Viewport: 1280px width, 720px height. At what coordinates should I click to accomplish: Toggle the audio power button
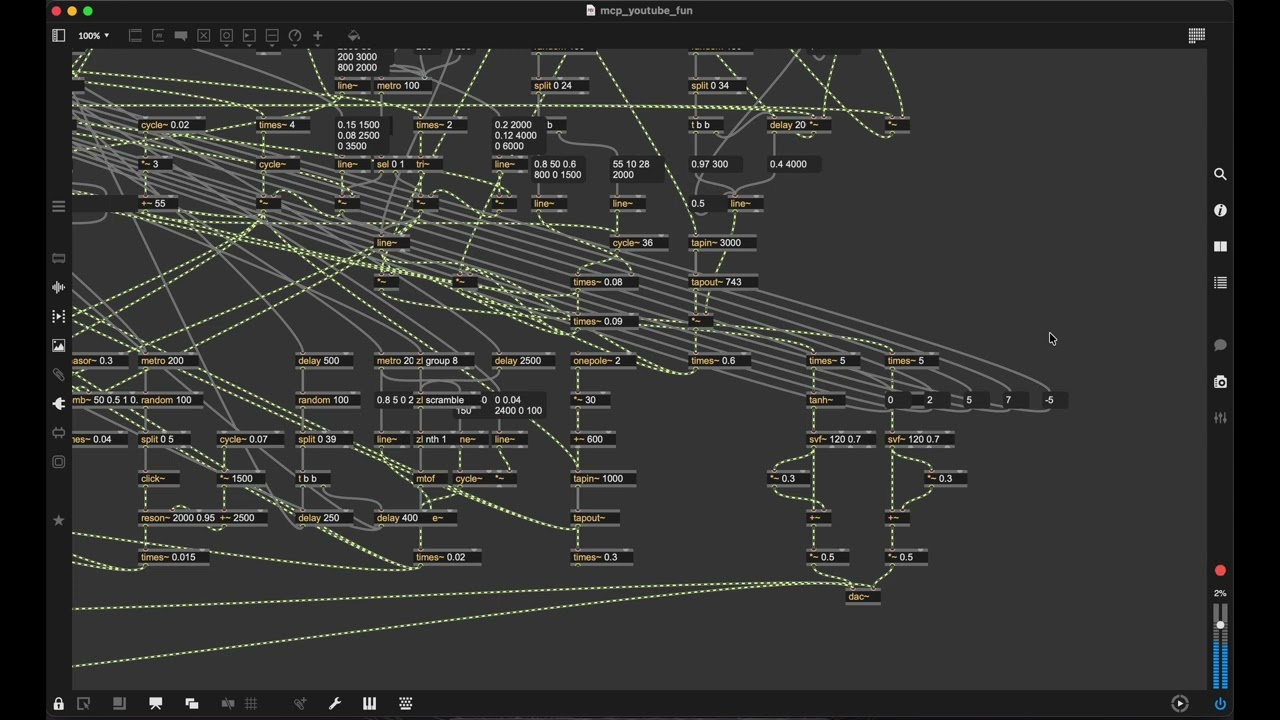pyautogui.click(x=1220, y=704)
